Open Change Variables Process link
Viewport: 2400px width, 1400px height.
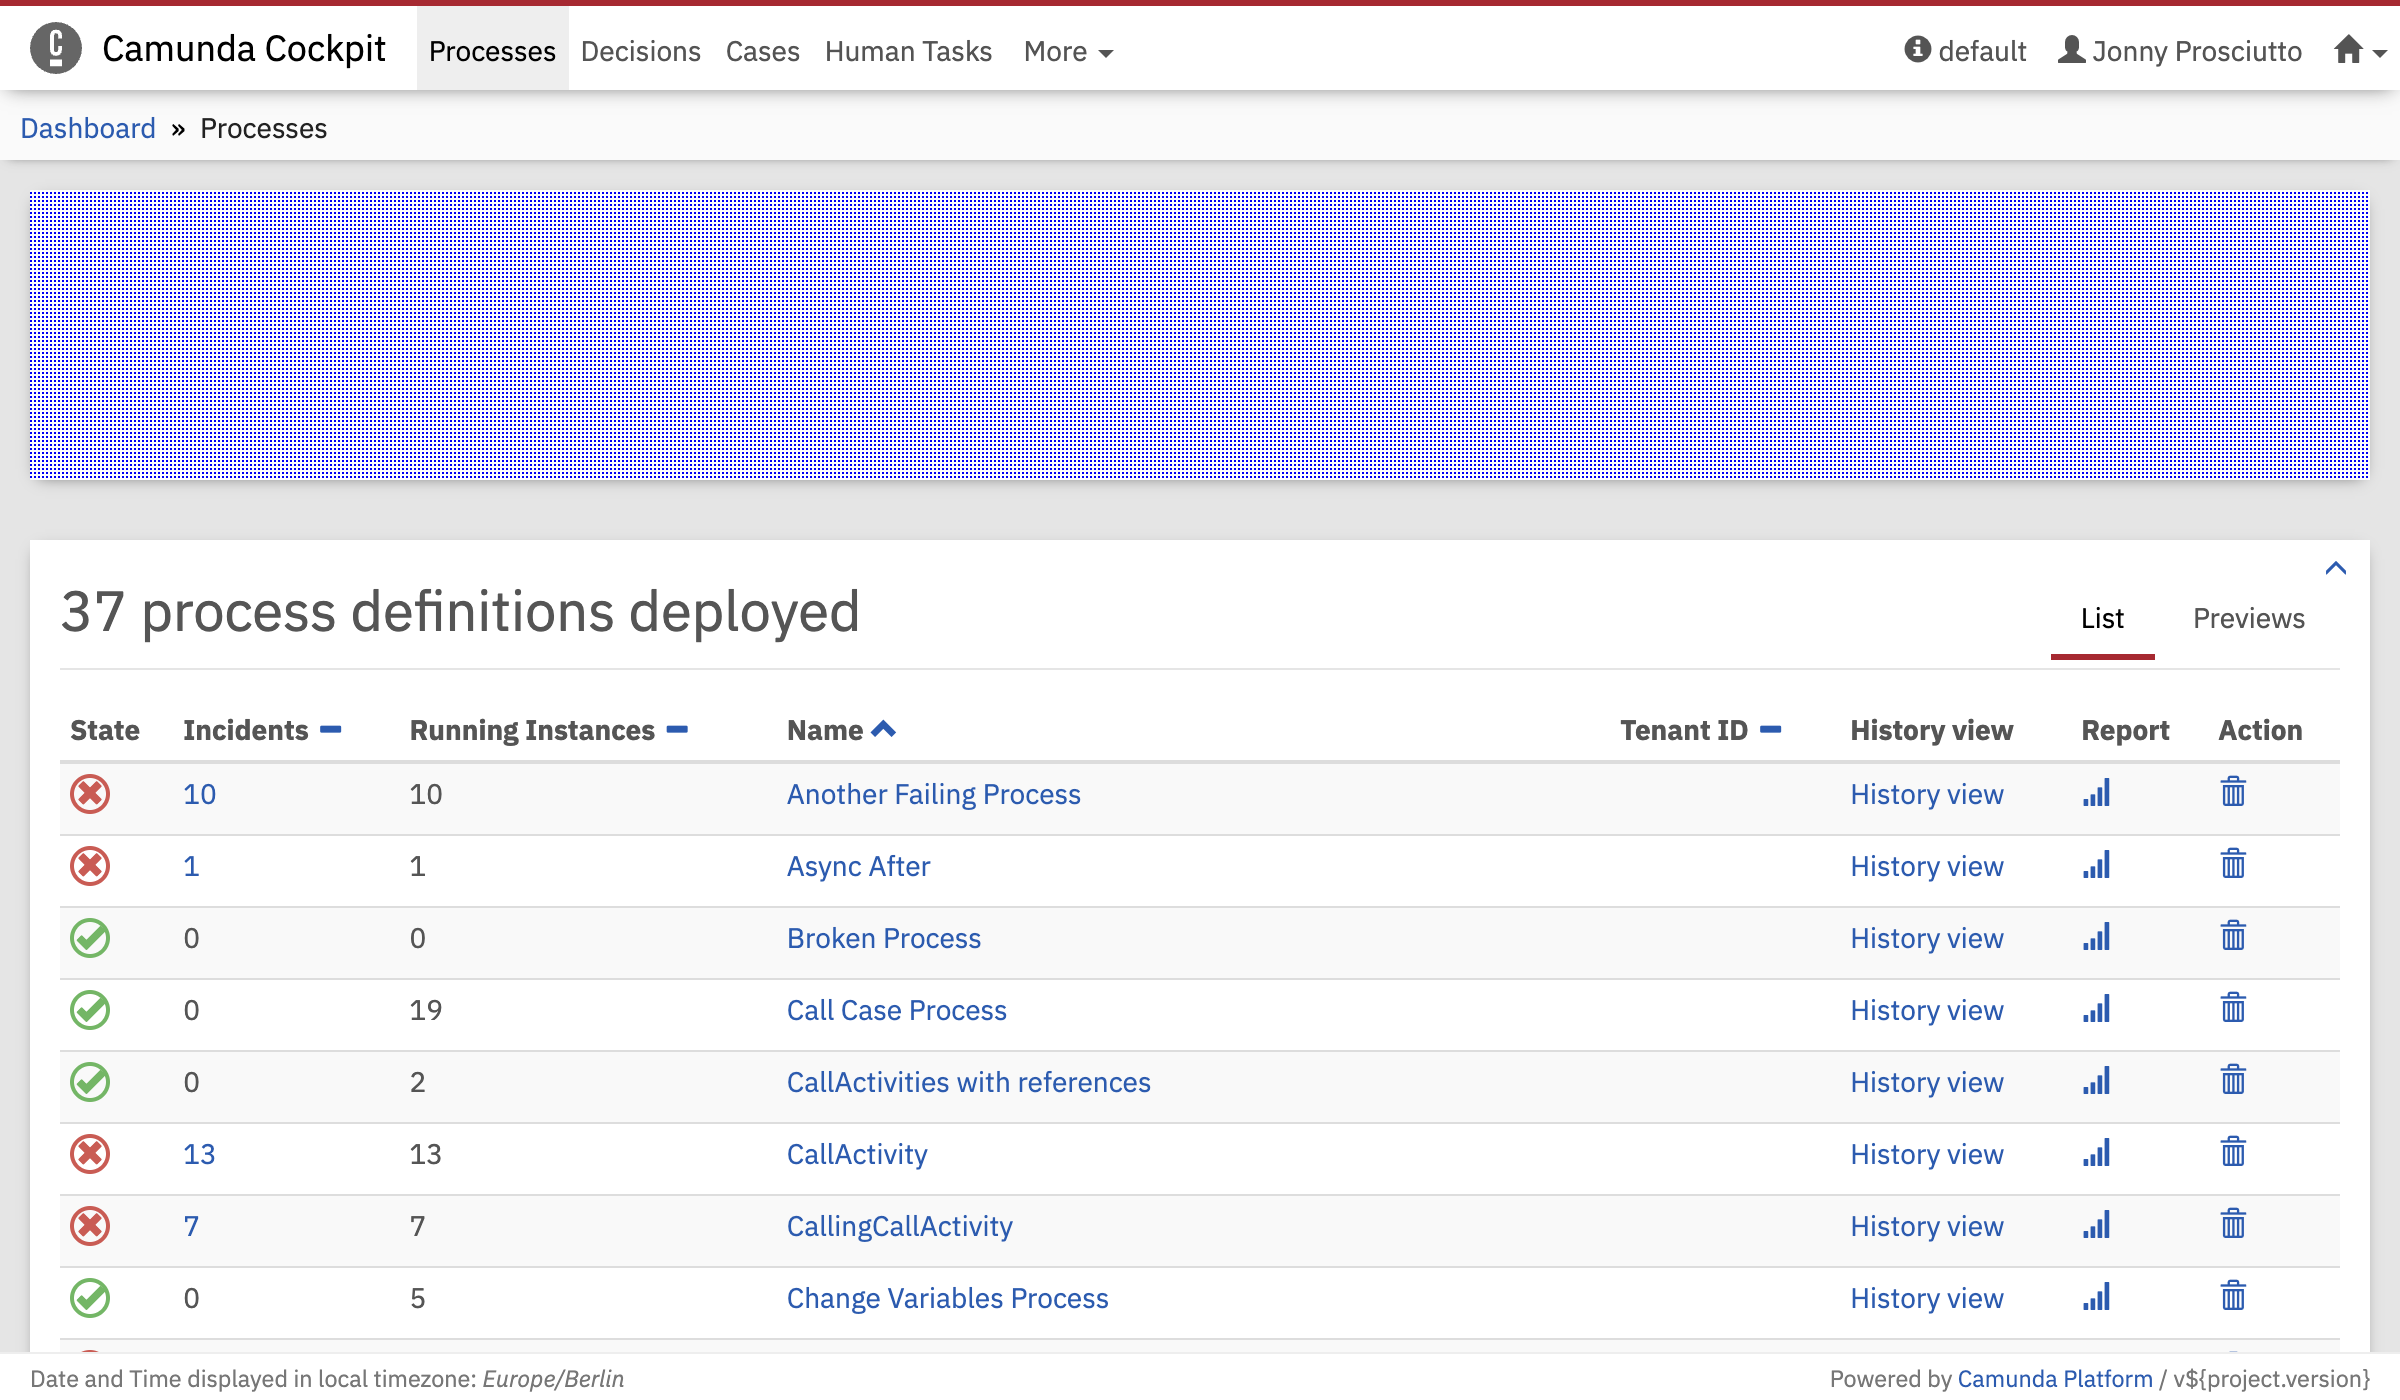click(947, 1298)
